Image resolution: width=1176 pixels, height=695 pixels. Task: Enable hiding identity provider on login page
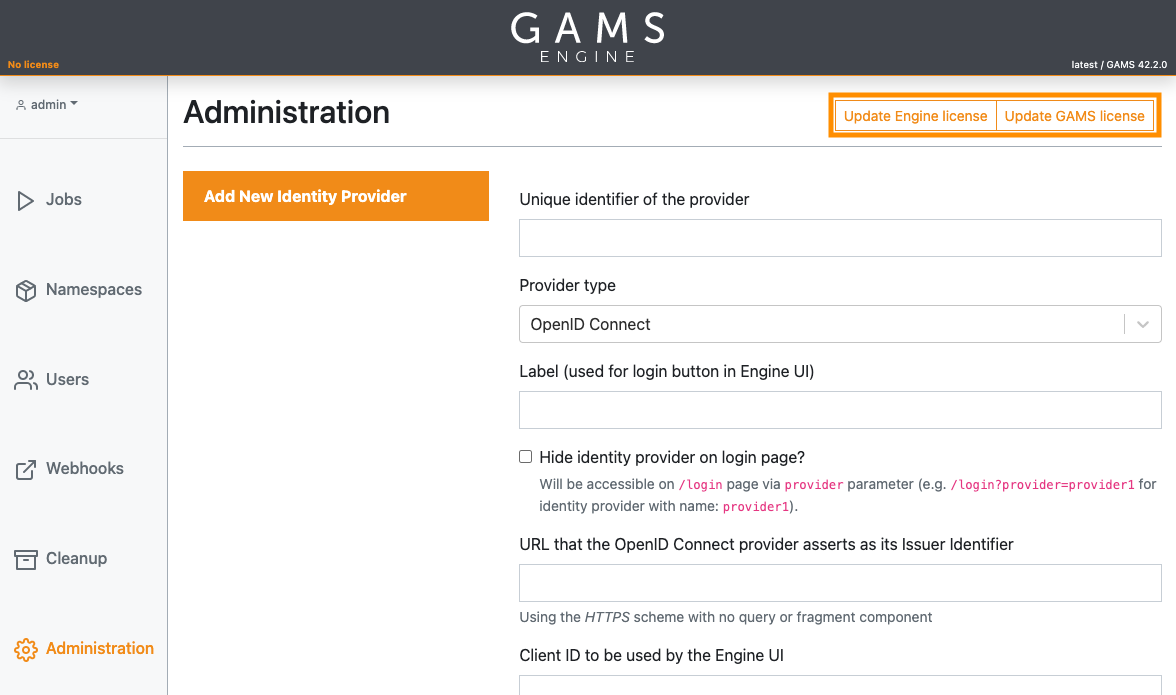[525, 456]
